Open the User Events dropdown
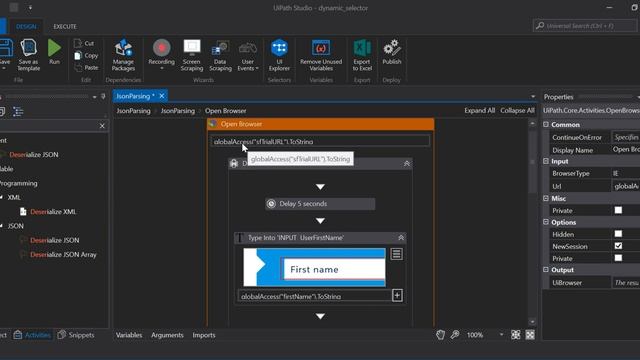The height and width of the screenshot is (360, 640). (248, 55)
